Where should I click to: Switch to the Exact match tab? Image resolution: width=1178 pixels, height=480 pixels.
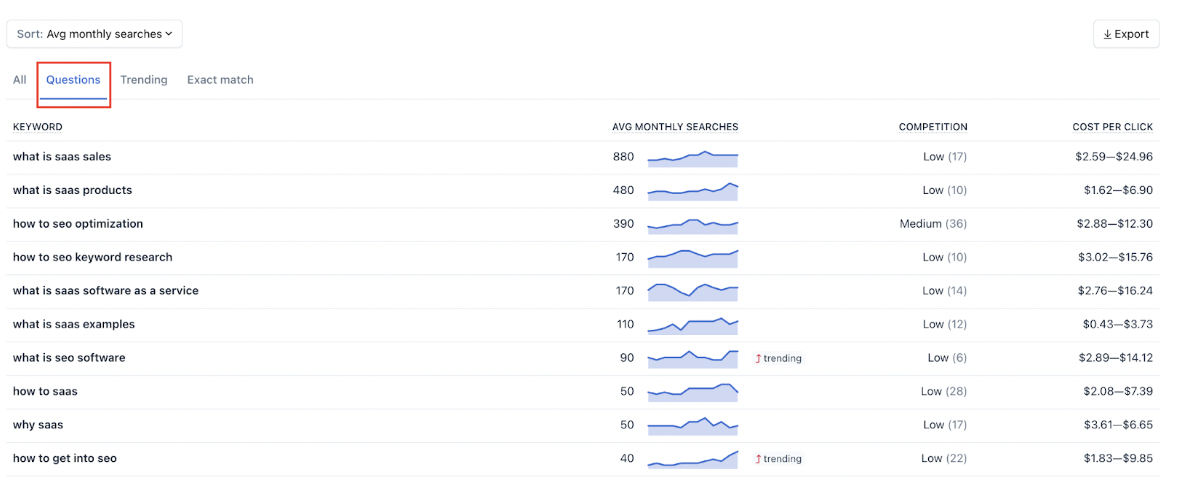[220, 80]
